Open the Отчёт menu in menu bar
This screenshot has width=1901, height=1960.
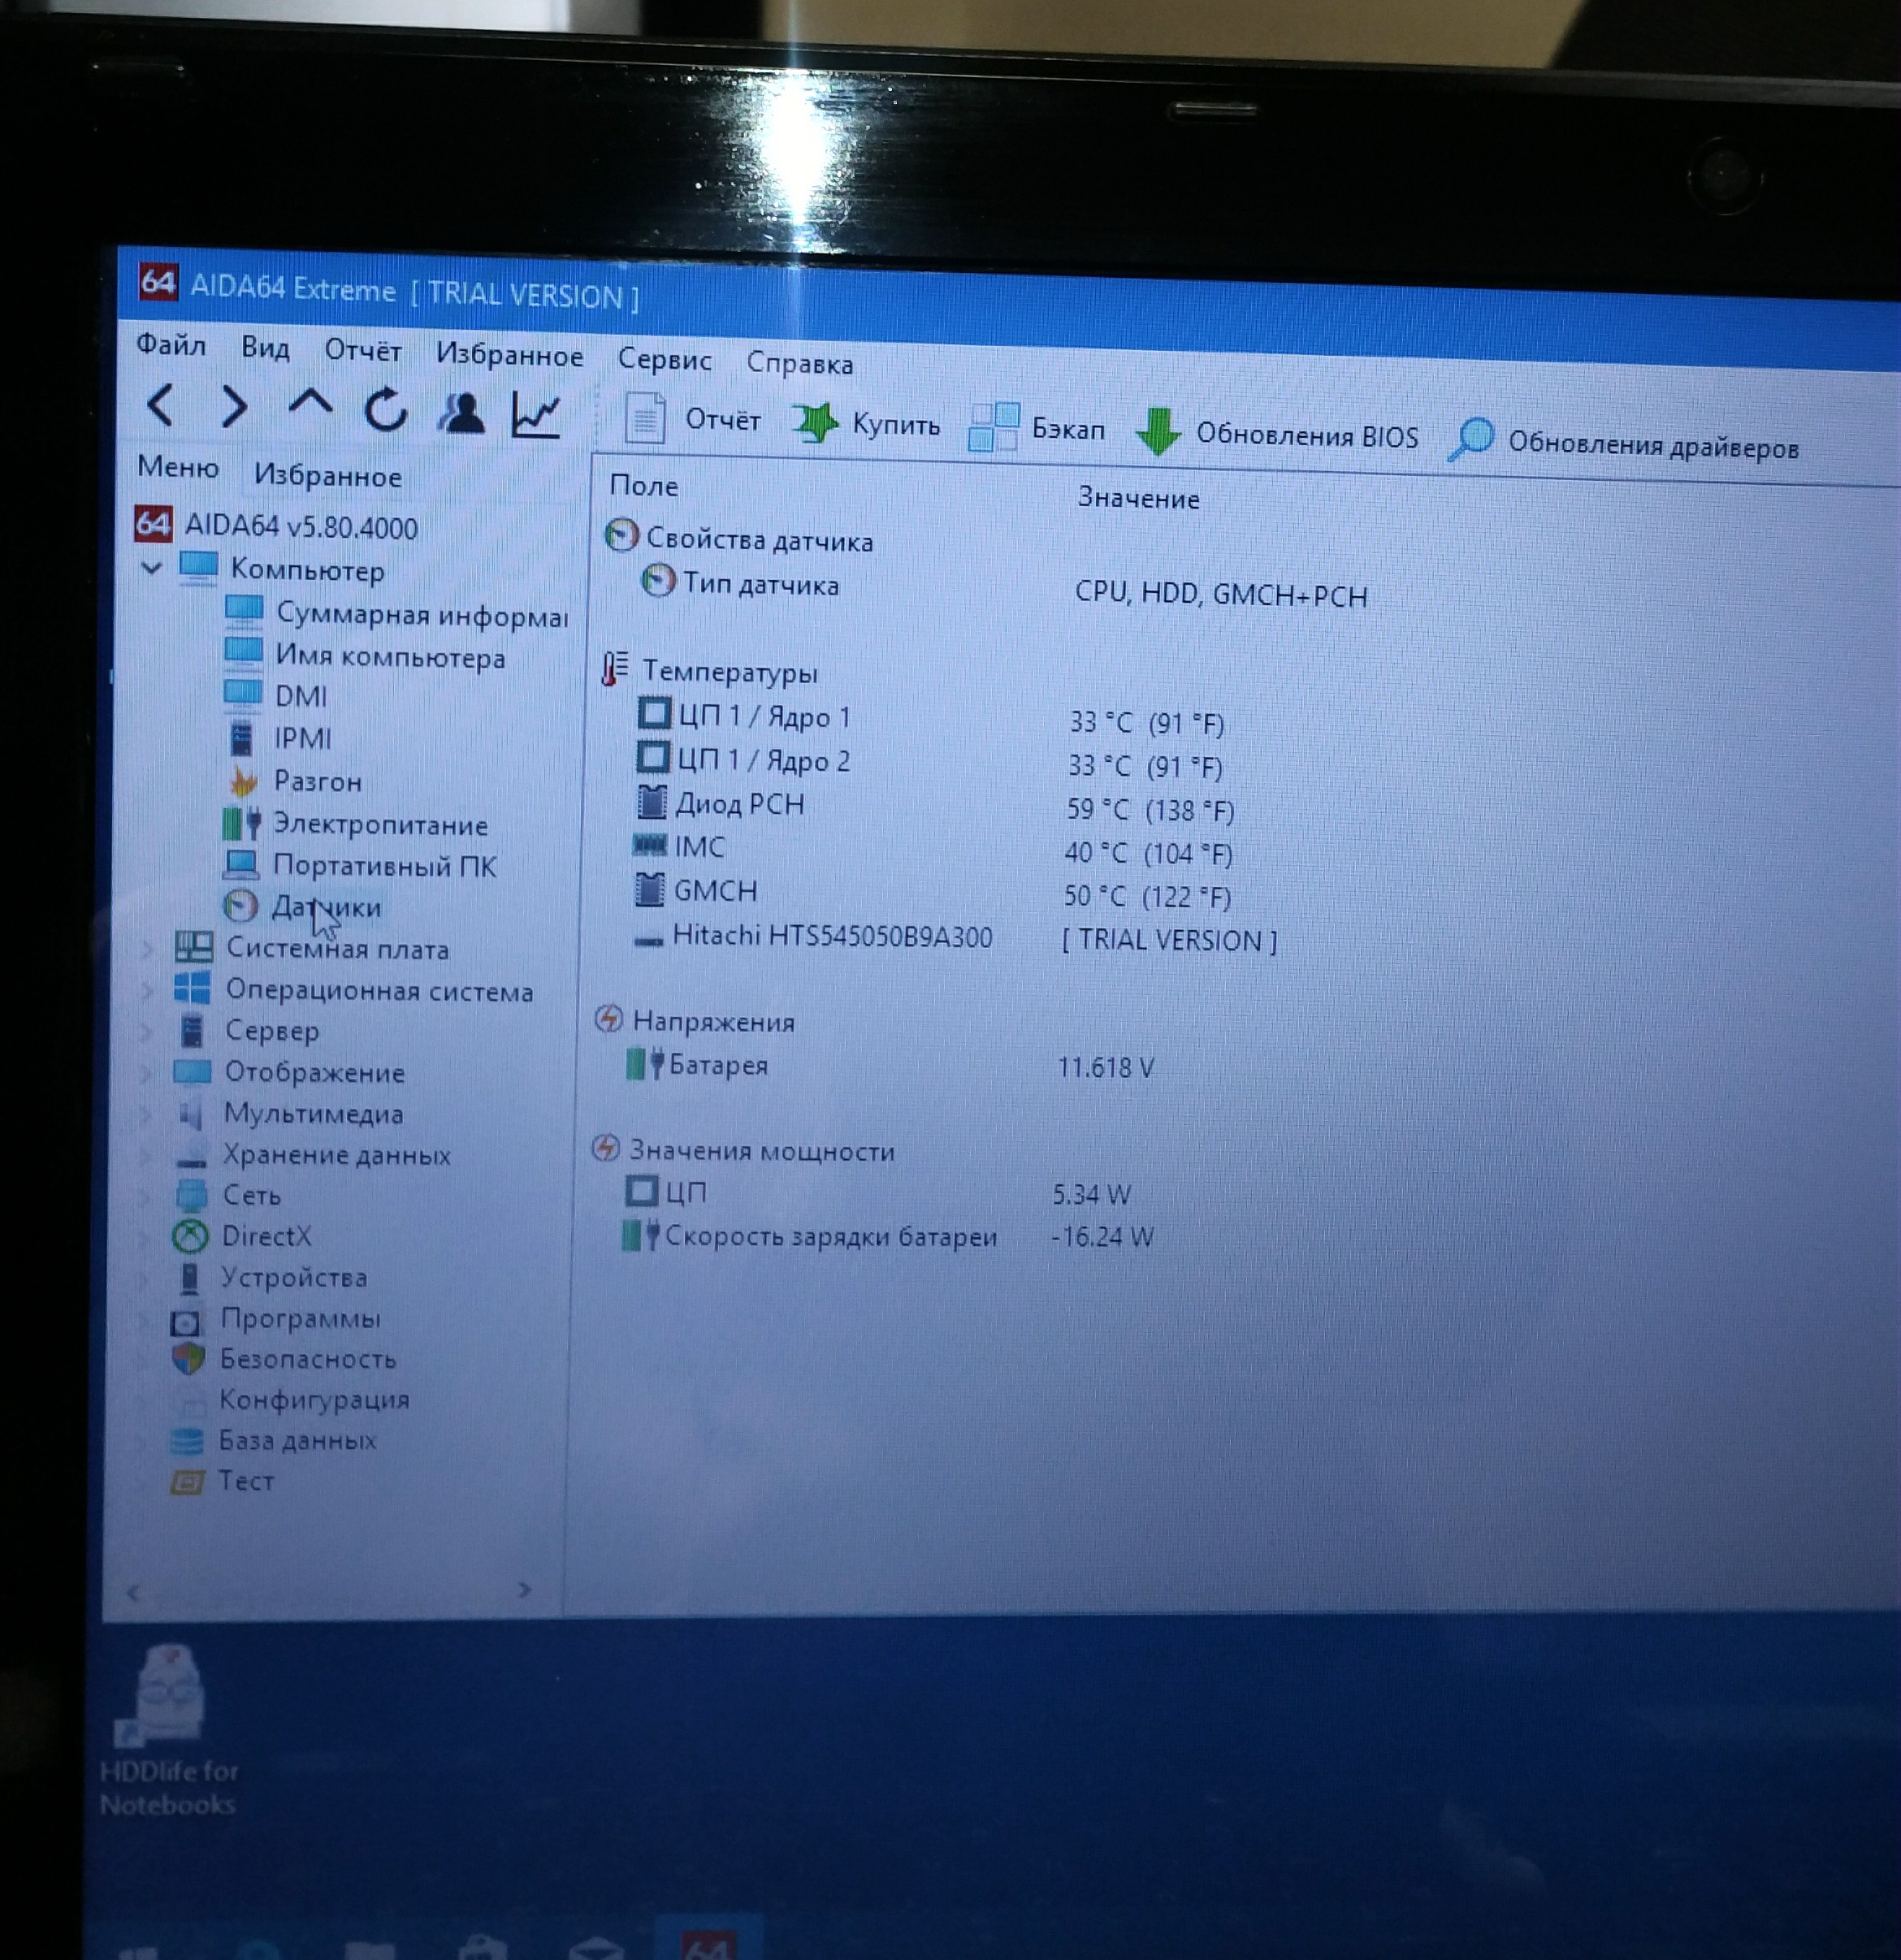click(363, 351)
